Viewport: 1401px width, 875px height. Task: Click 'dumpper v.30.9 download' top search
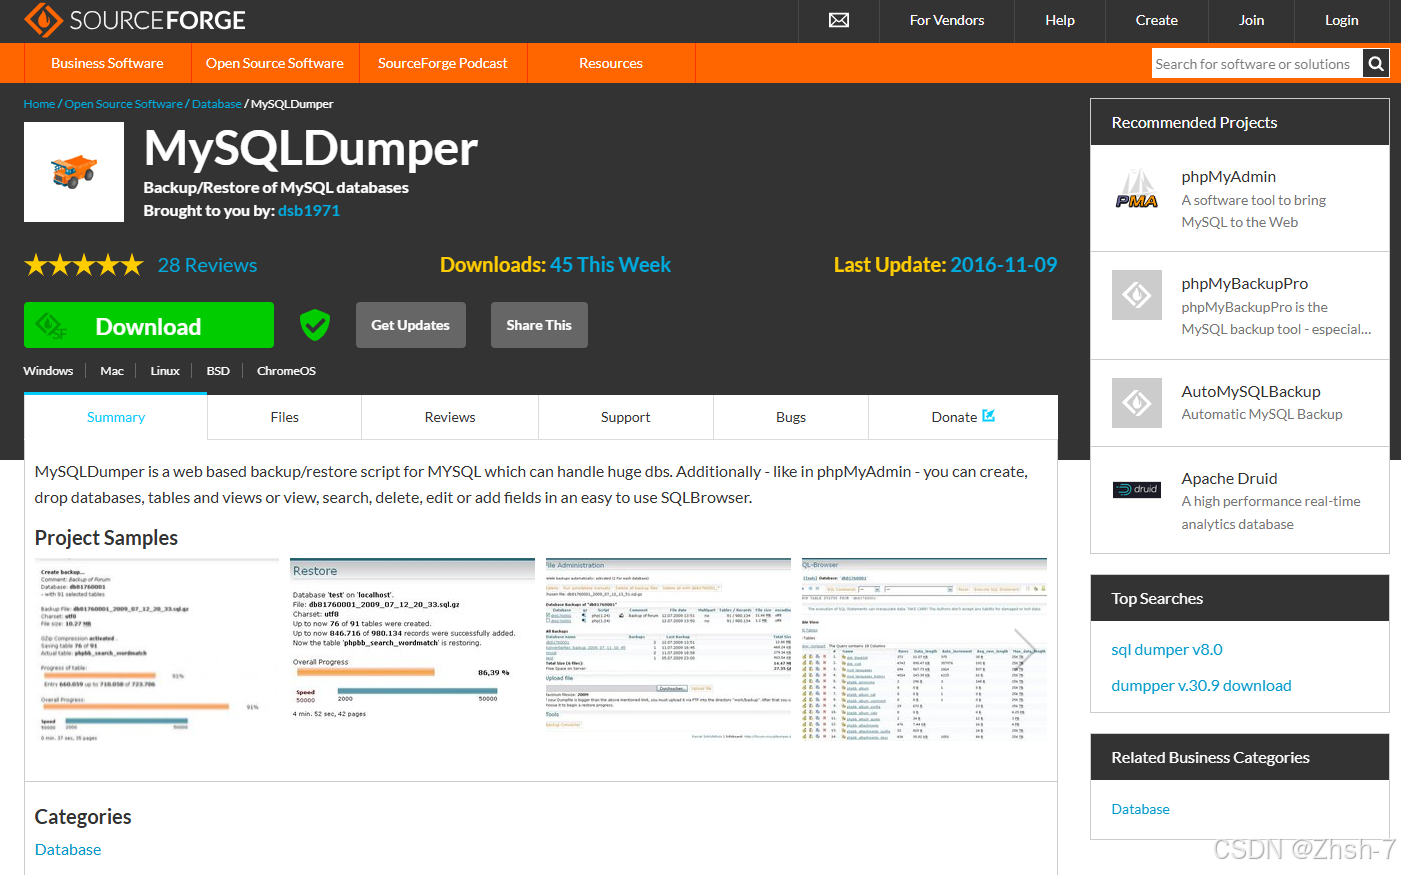pyautogui.click(x=1201, y=686)
